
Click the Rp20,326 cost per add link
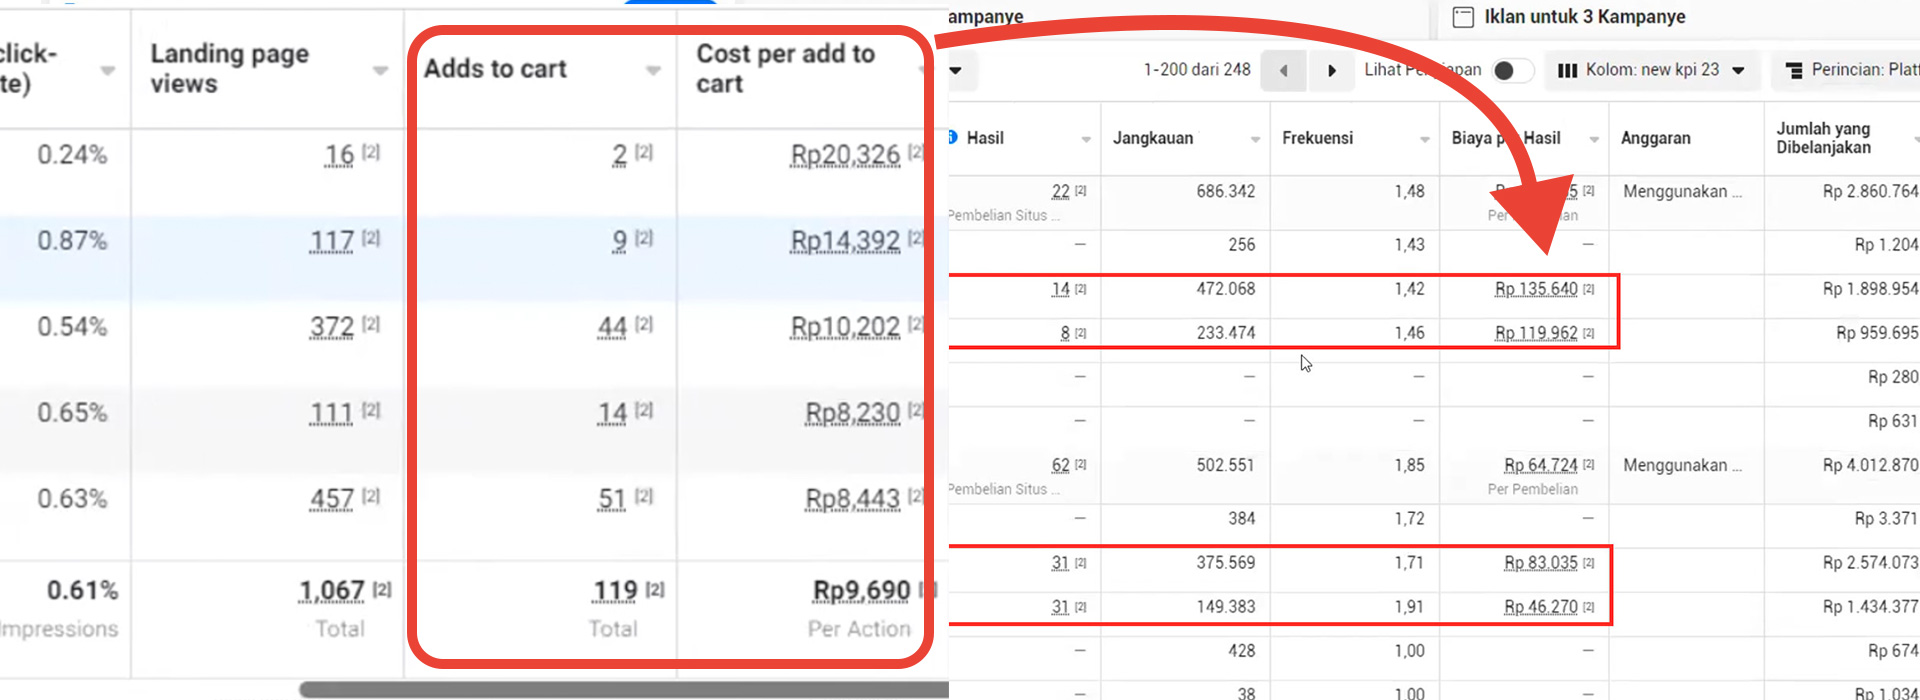[x=845, y=155]
